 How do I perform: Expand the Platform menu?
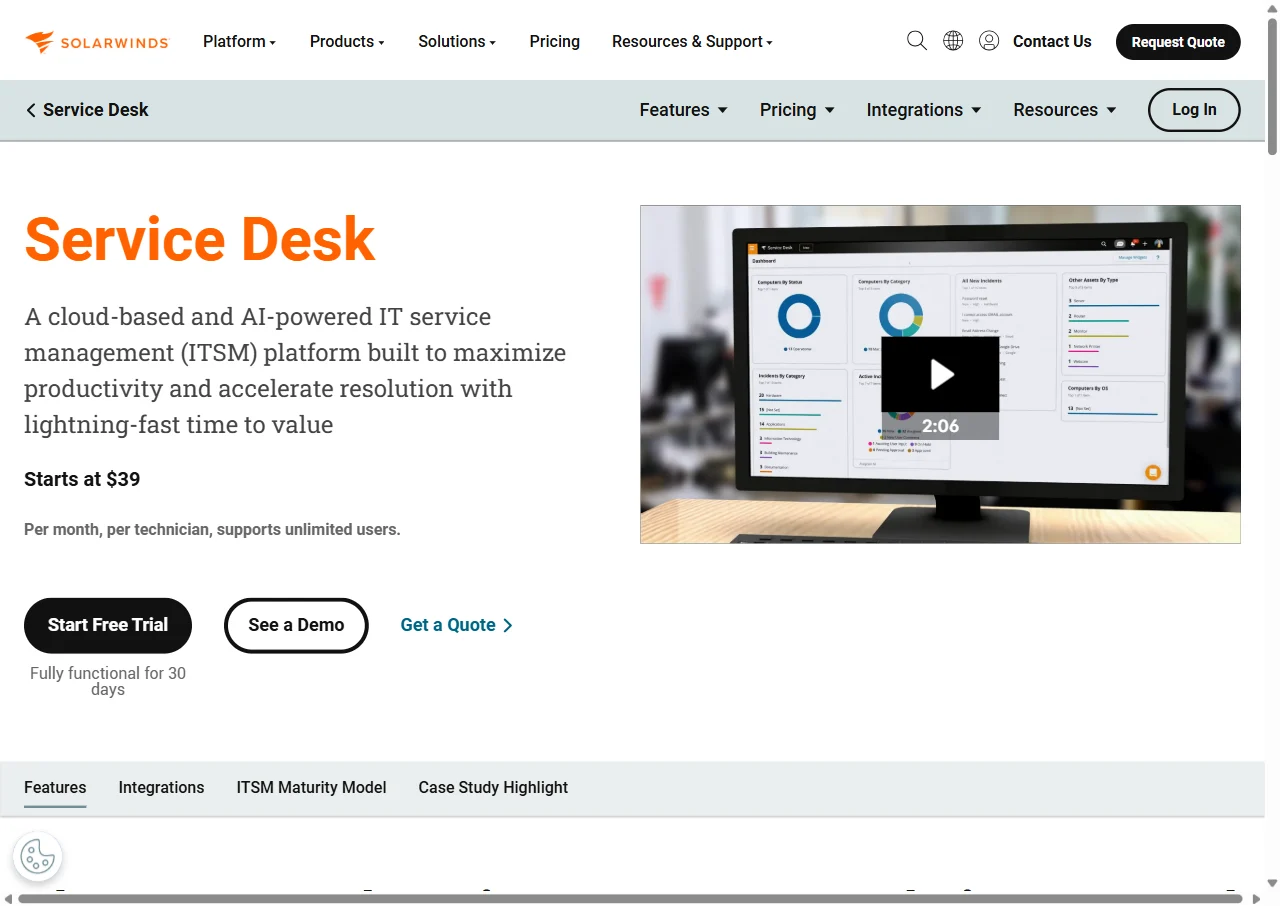tap(239, 41)
